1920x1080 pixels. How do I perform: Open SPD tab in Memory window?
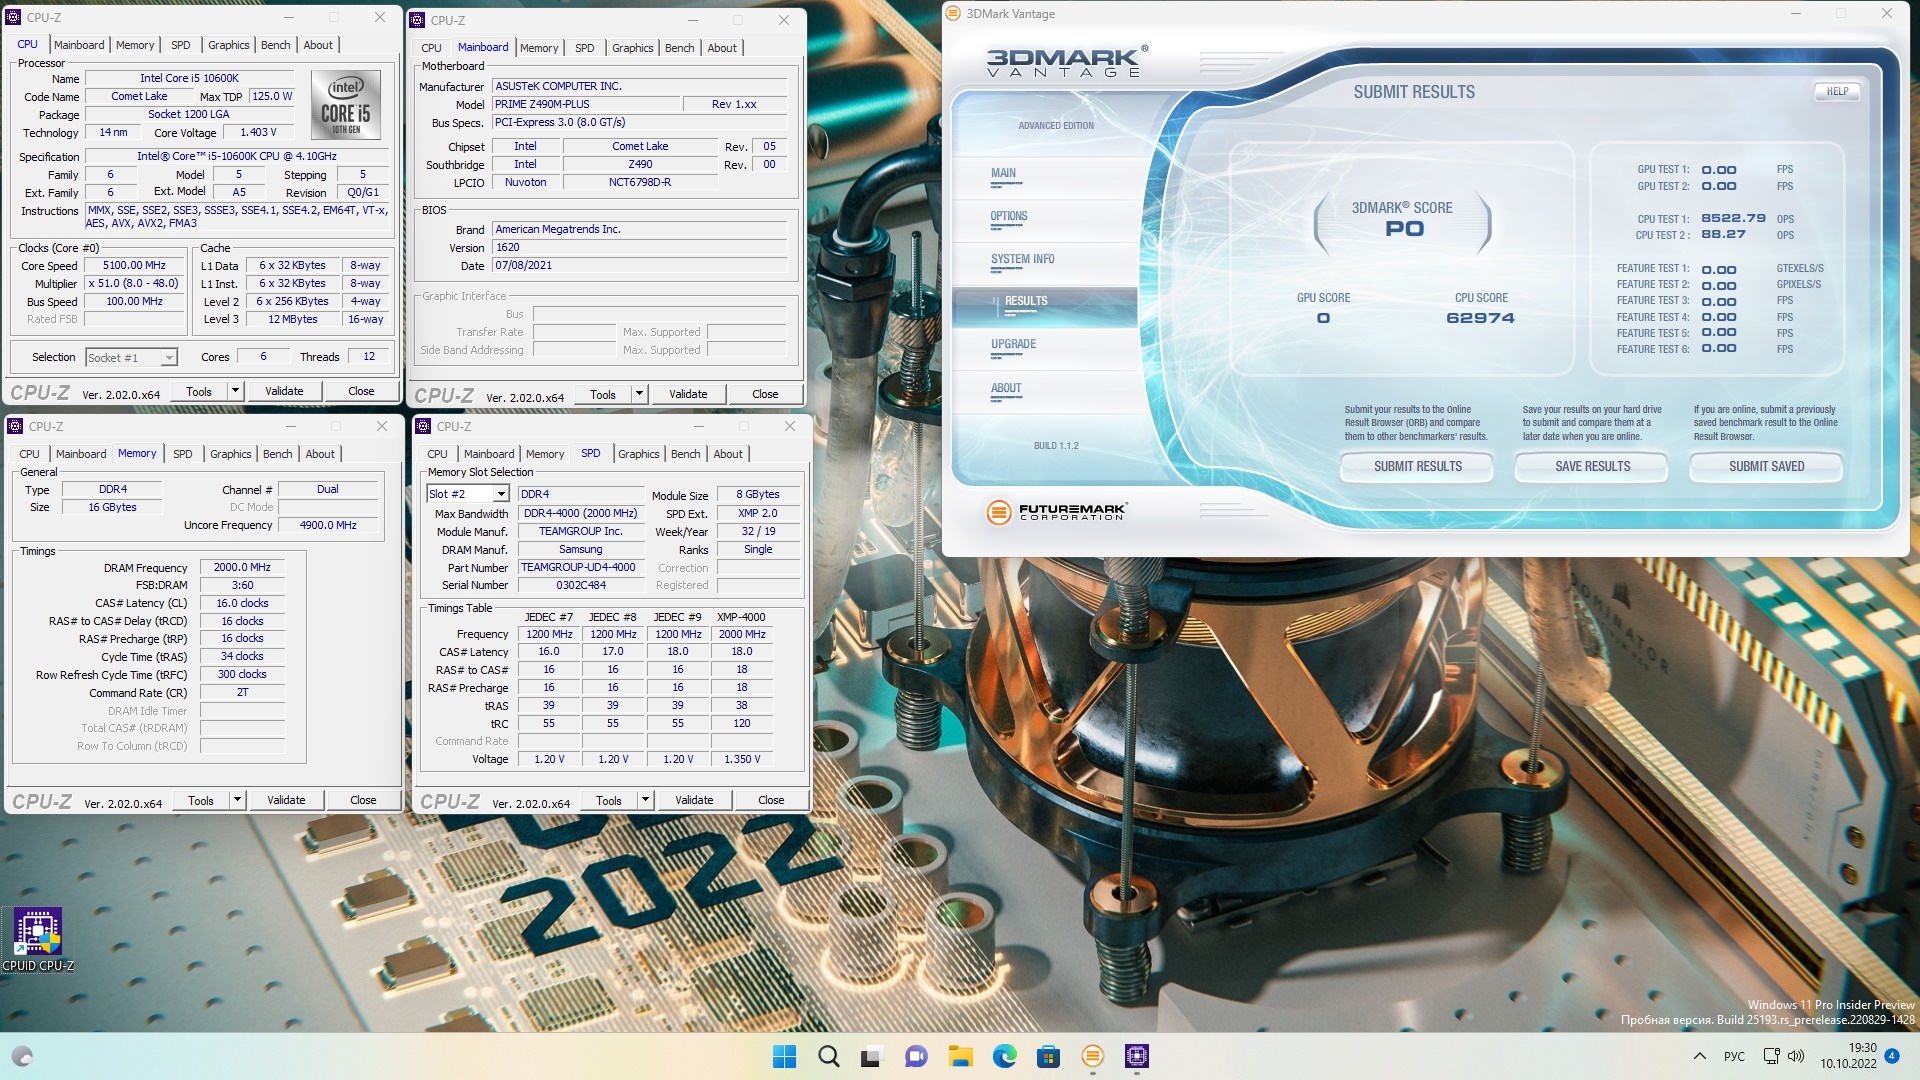click(x=183, y=454)
